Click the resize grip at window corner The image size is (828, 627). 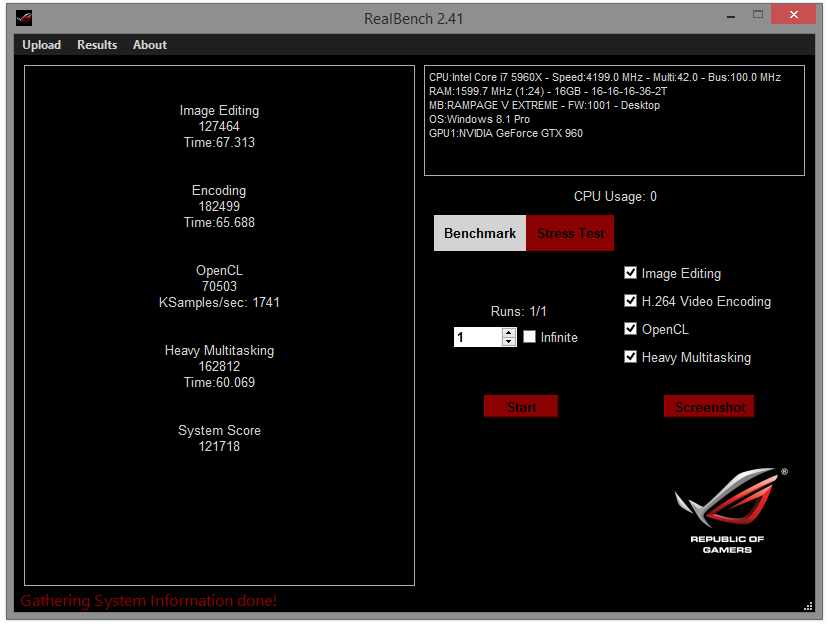(x=808, y=606)
